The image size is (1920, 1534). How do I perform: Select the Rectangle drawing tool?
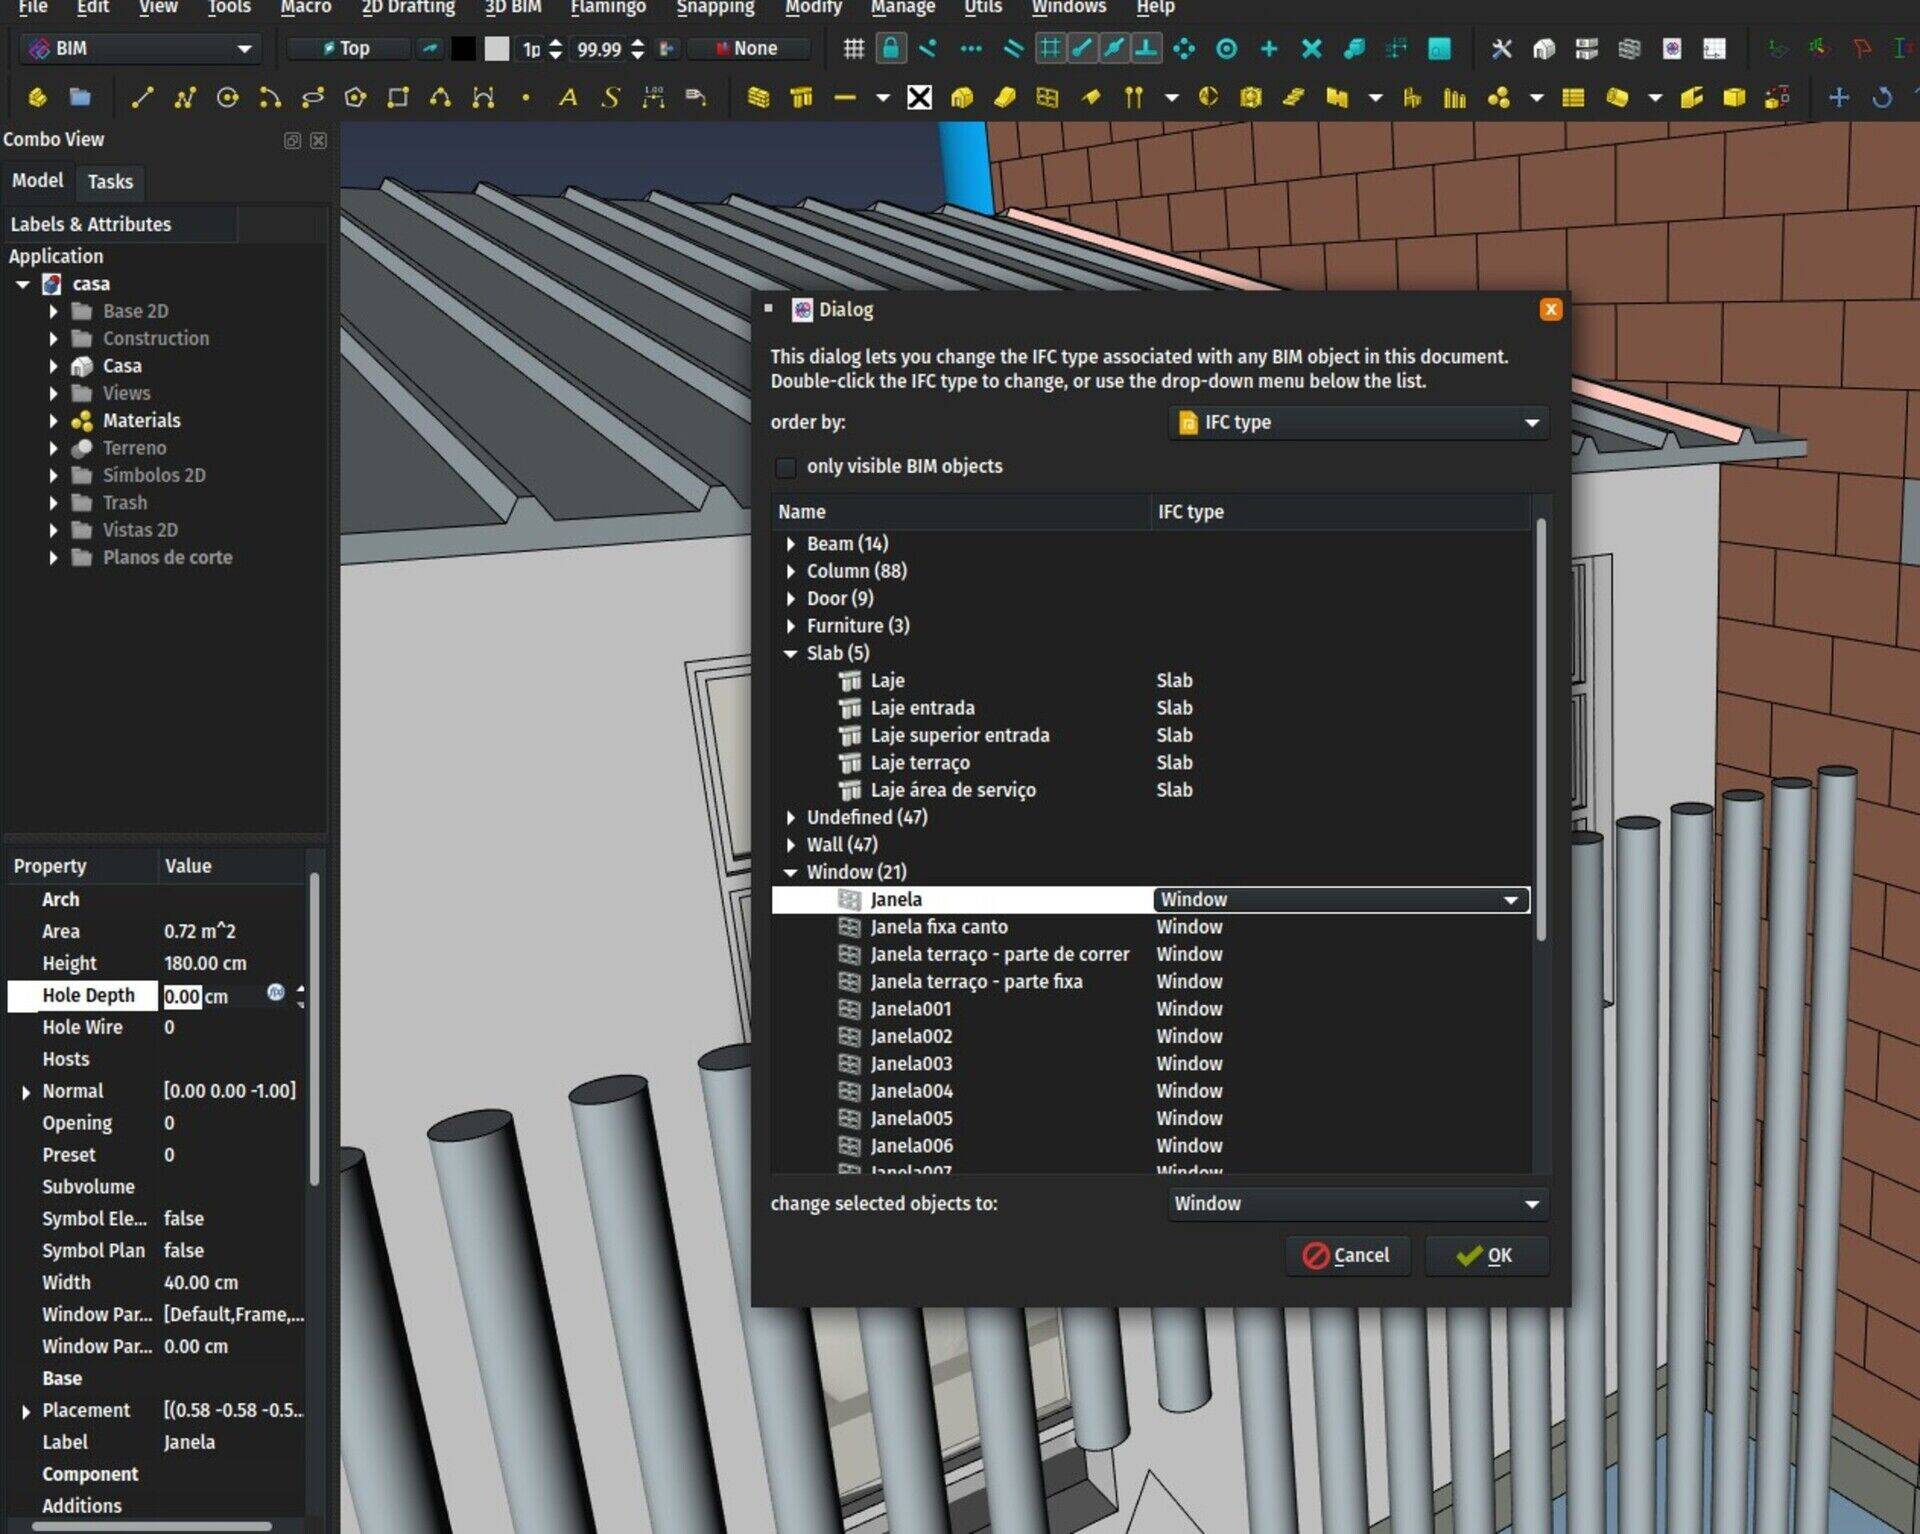[x=398, y=97]
